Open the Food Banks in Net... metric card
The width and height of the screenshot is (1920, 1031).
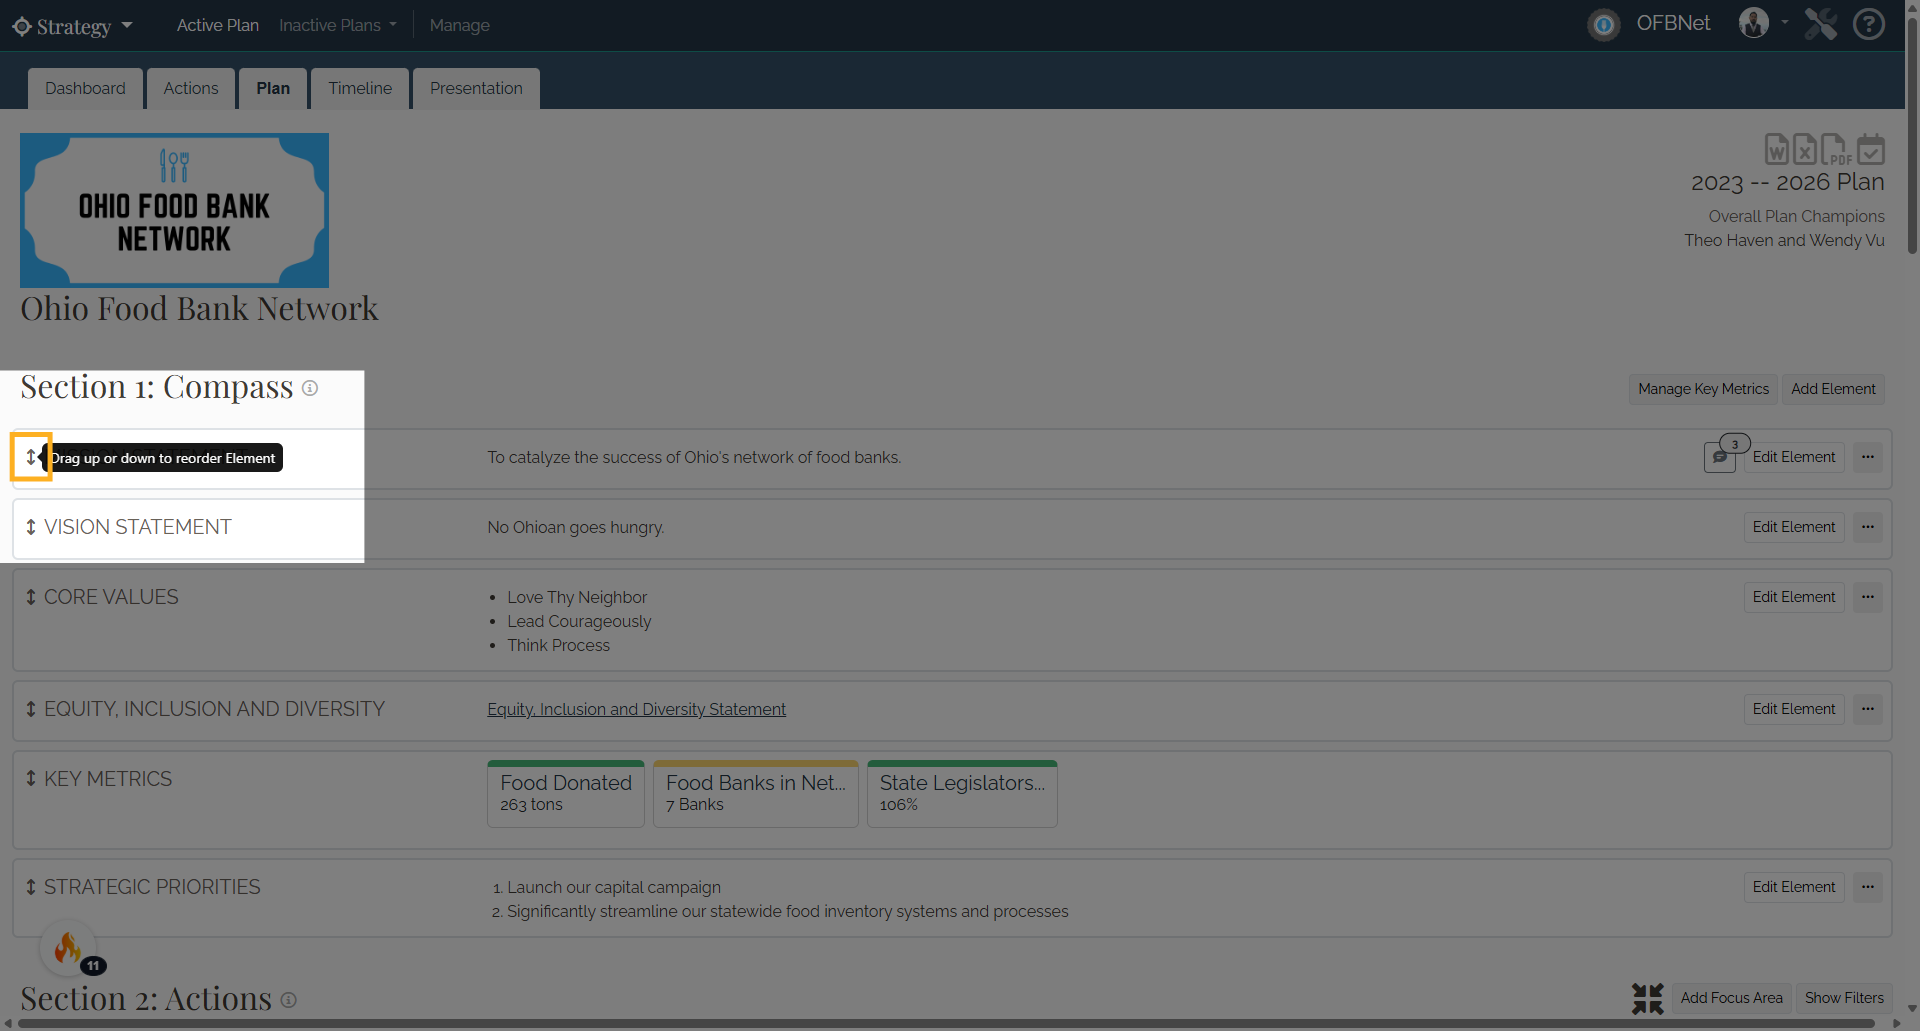click(756, 794)
